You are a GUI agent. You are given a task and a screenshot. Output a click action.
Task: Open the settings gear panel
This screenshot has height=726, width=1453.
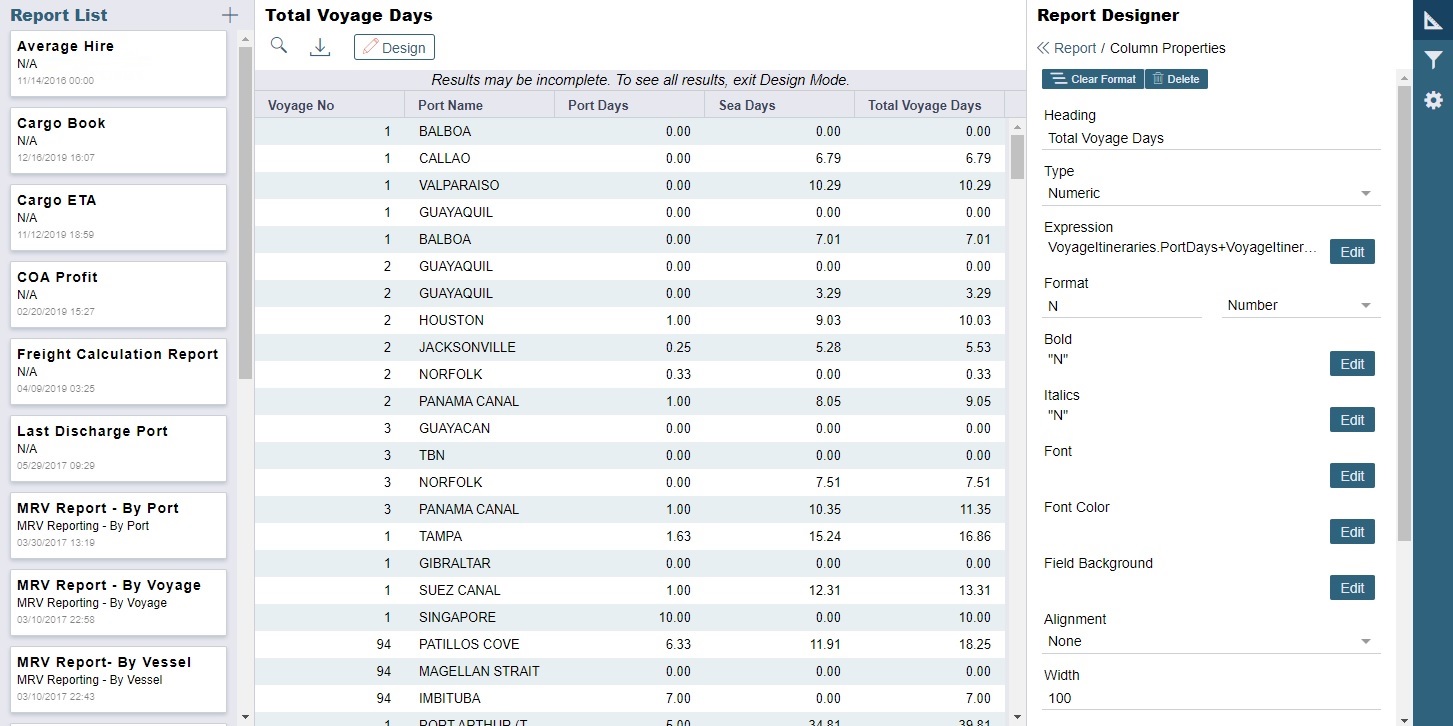click(1433, 100)
